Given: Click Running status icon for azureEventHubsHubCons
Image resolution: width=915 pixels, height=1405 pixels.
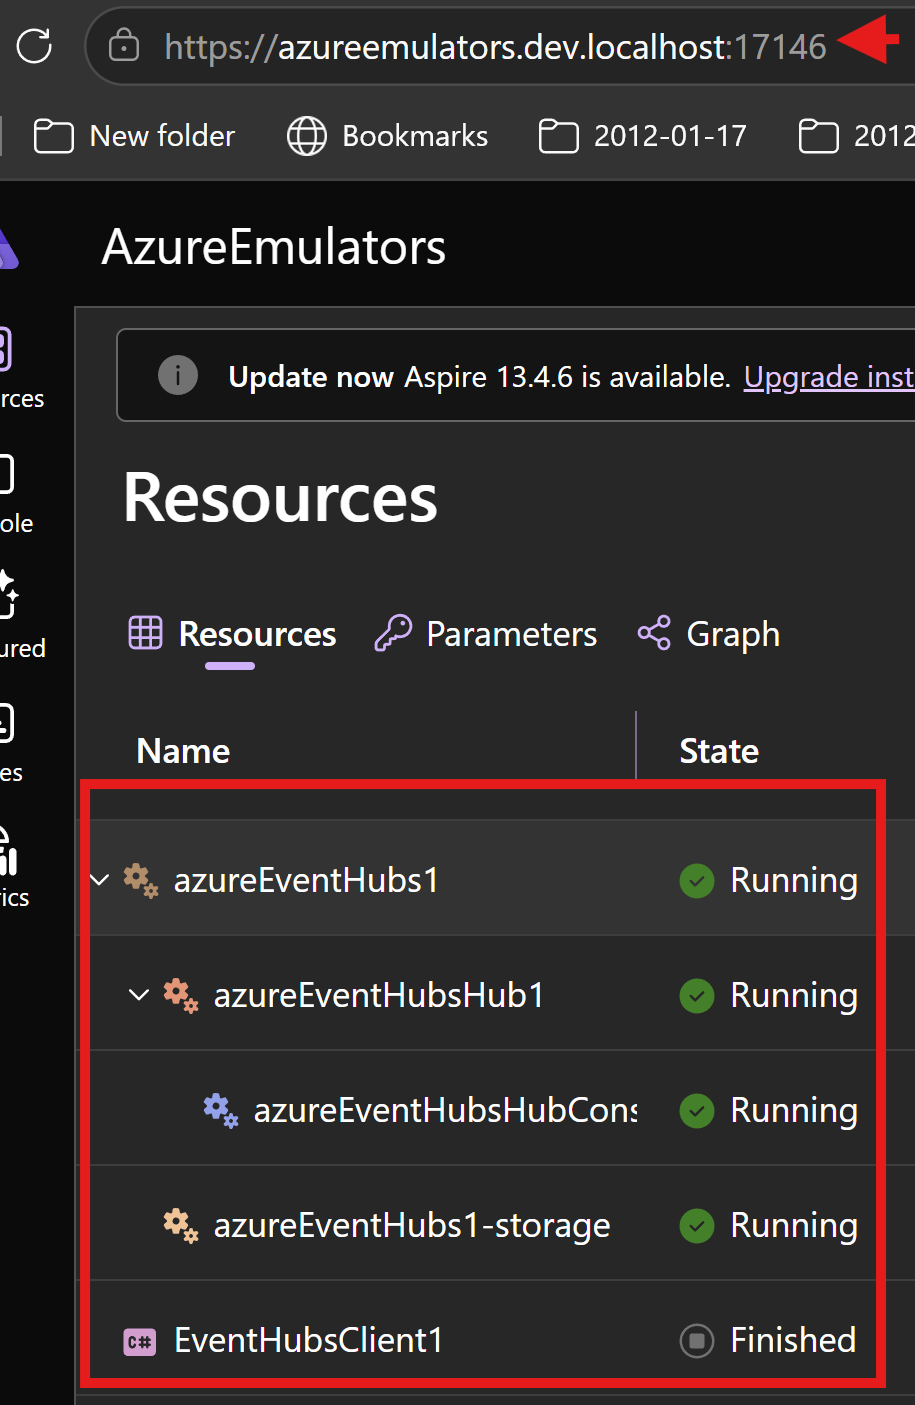Looking at the screenshot, I should point(697,1111).
